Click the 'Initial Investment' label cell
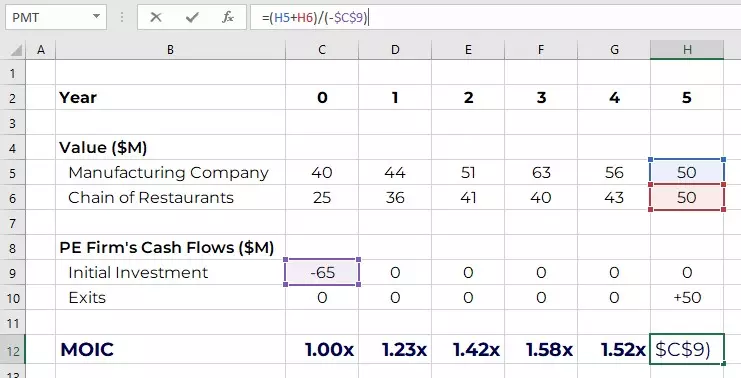Viewport: 741px width, 378px height. click(170, 273)
